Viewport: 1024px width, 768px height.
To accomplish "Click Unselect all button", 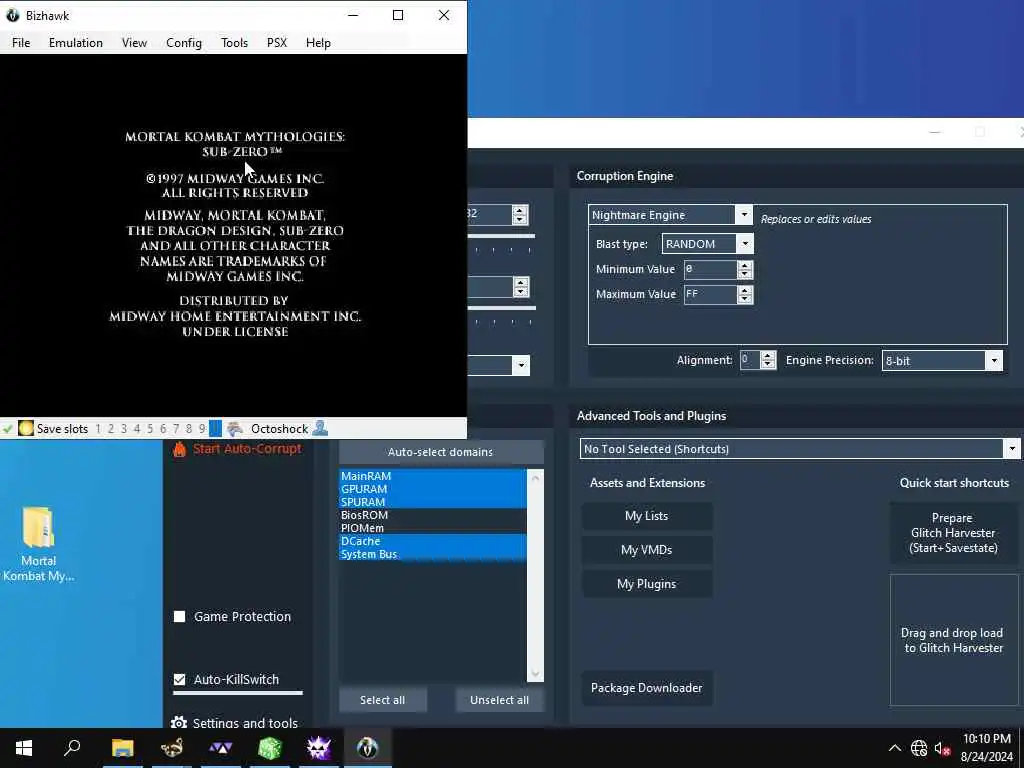I will pyautogui.click(x=500, y=699).
